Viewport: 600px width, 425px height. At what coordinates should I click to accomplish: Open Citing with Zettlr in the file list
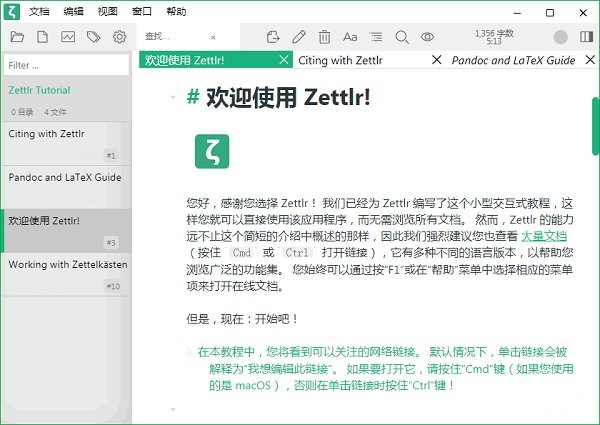[x=66, y=143]
